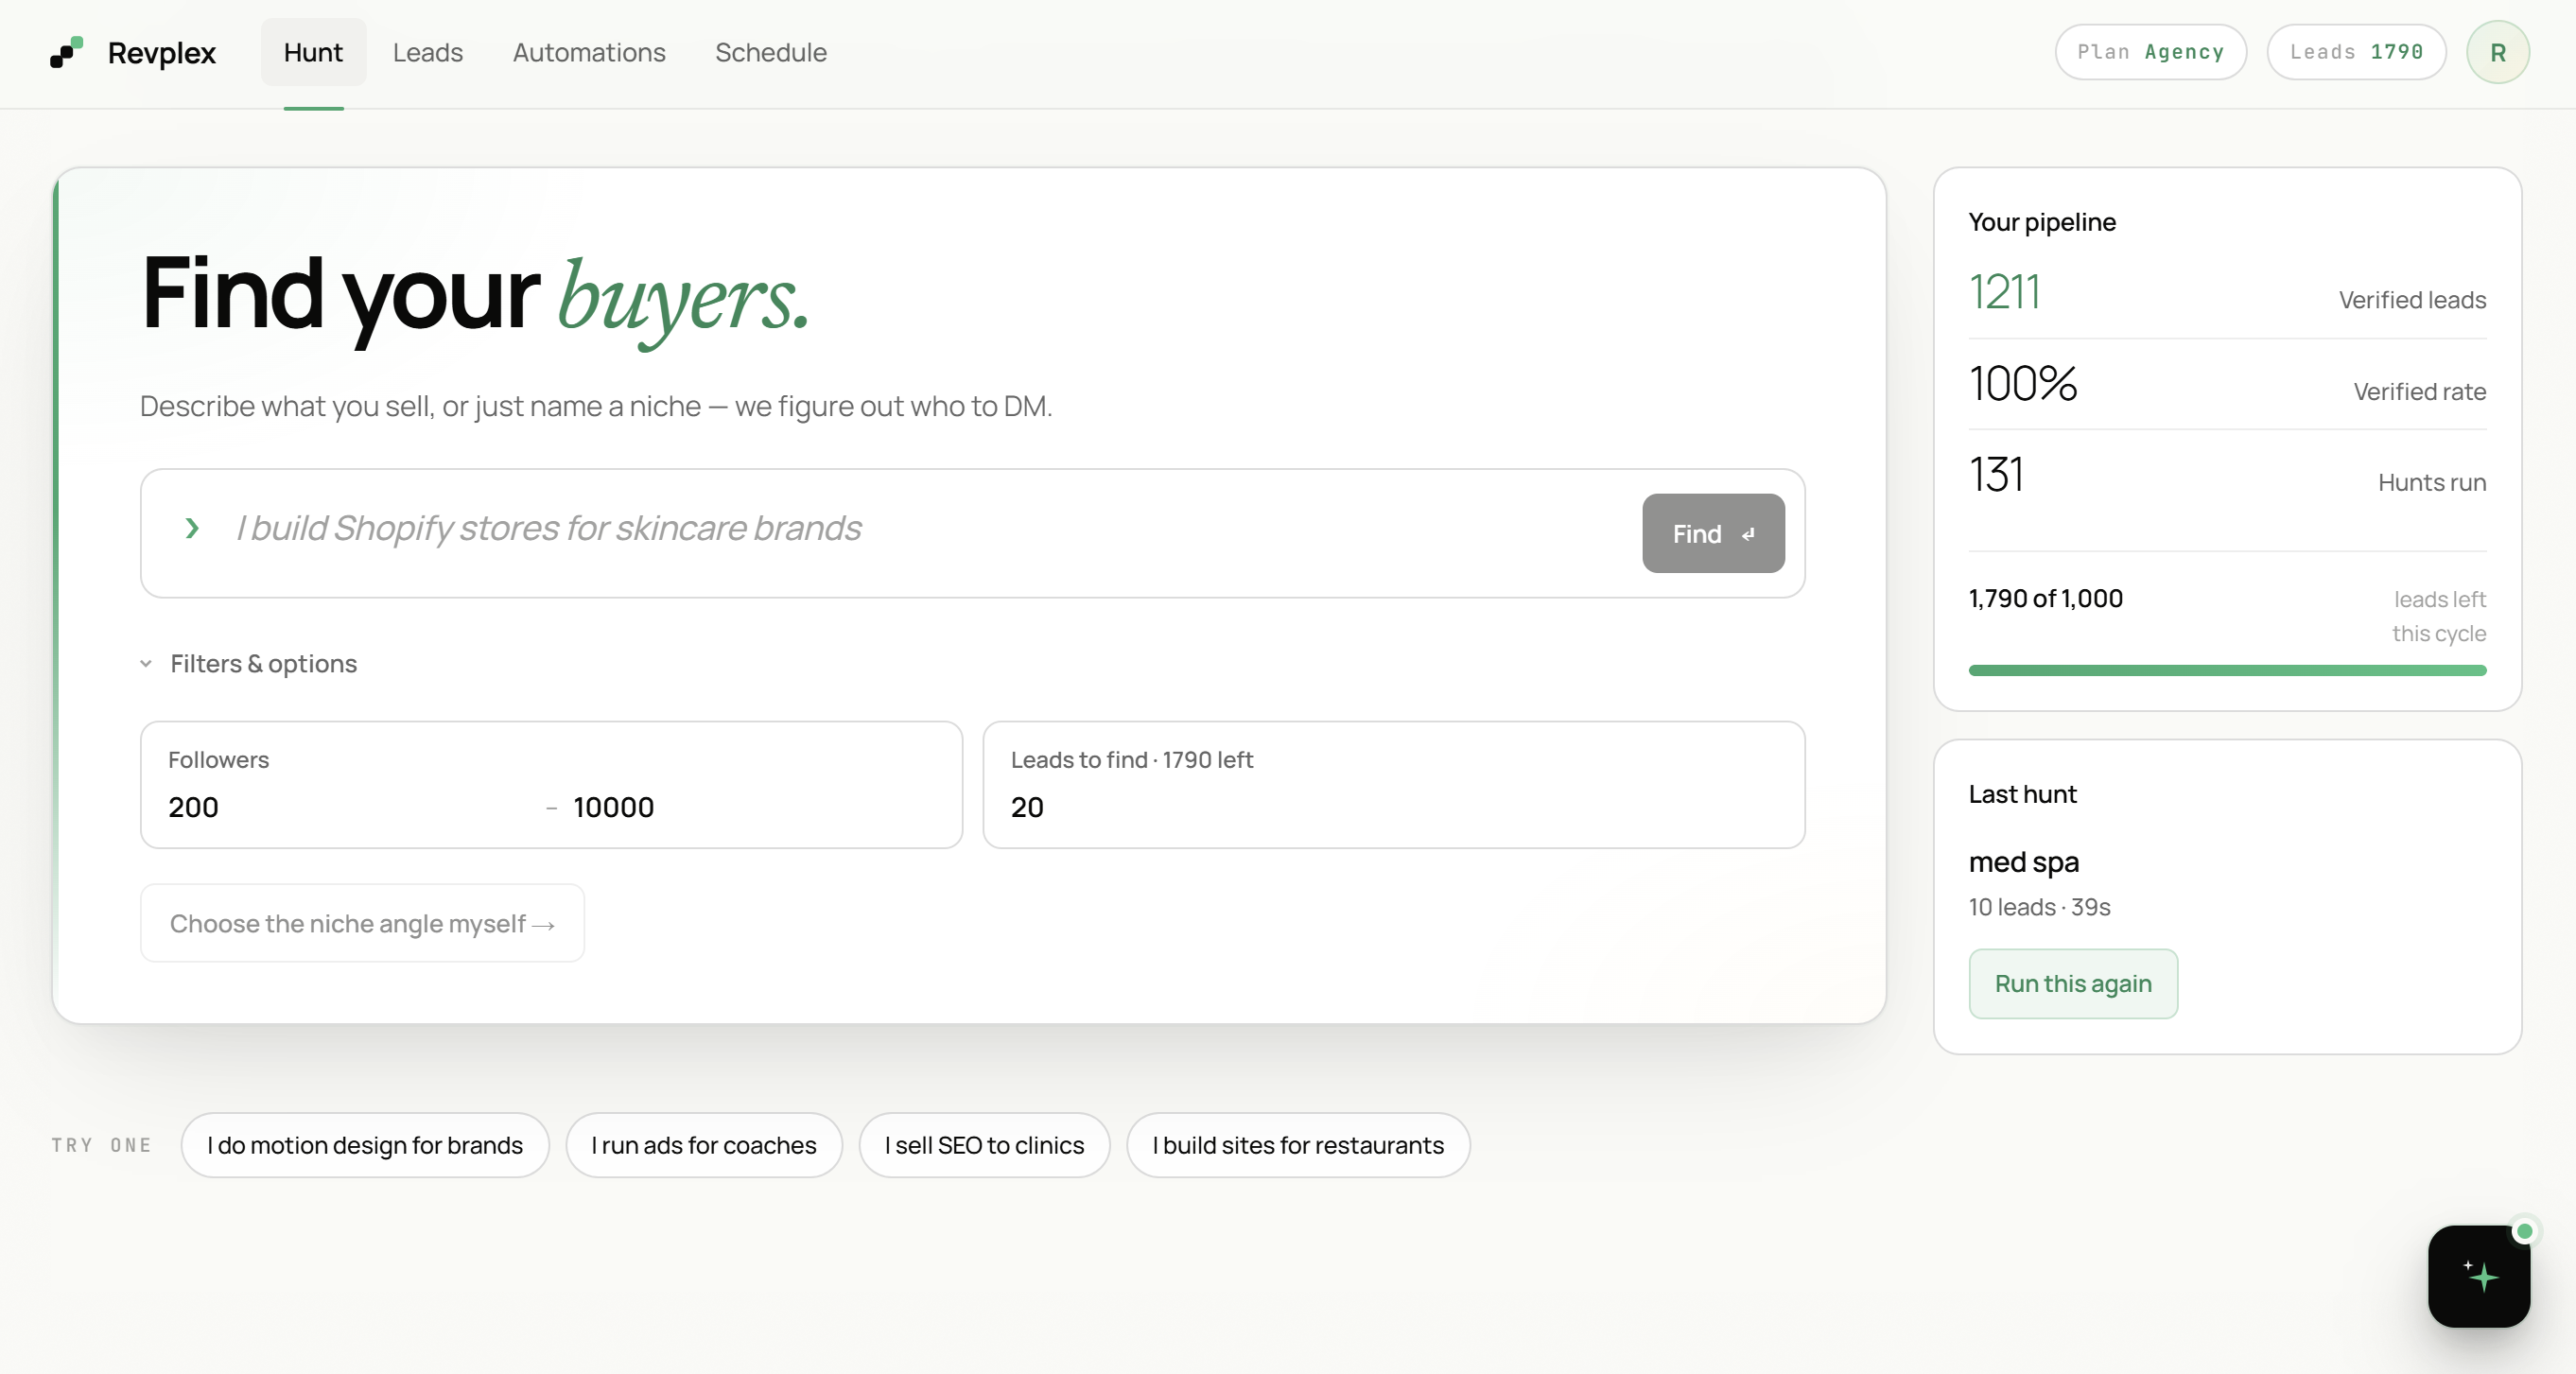Click the "Hunts run" label
Image resolution: width=2576 pixels, height=1374 pixels.
pyautogui.click(x=2432, y=482)
